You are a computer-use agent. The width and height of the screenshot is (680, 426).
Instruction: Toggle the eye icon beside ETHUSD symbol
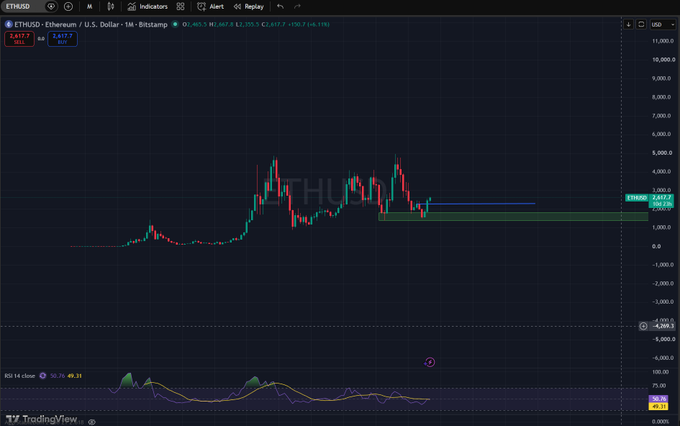click(51, 7)
